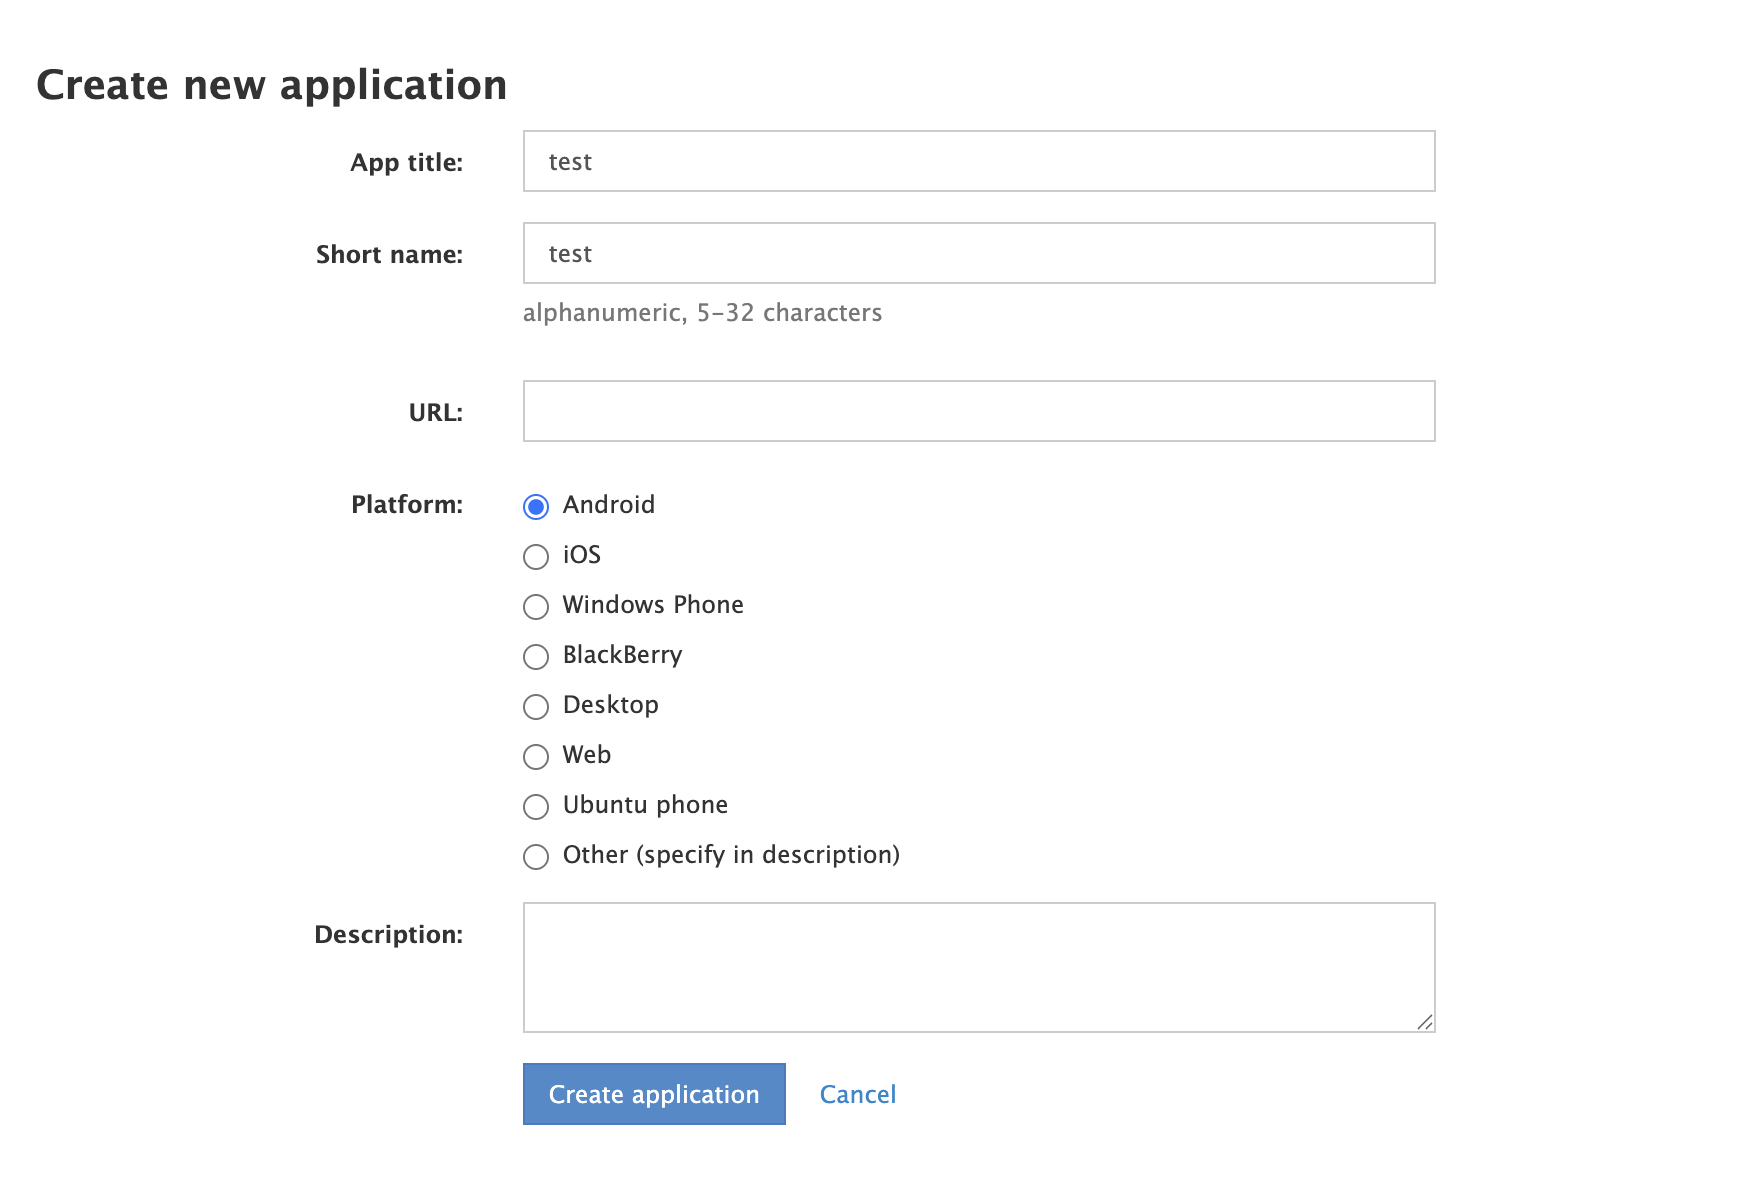Select the Android platform radio button

[536, 507]
